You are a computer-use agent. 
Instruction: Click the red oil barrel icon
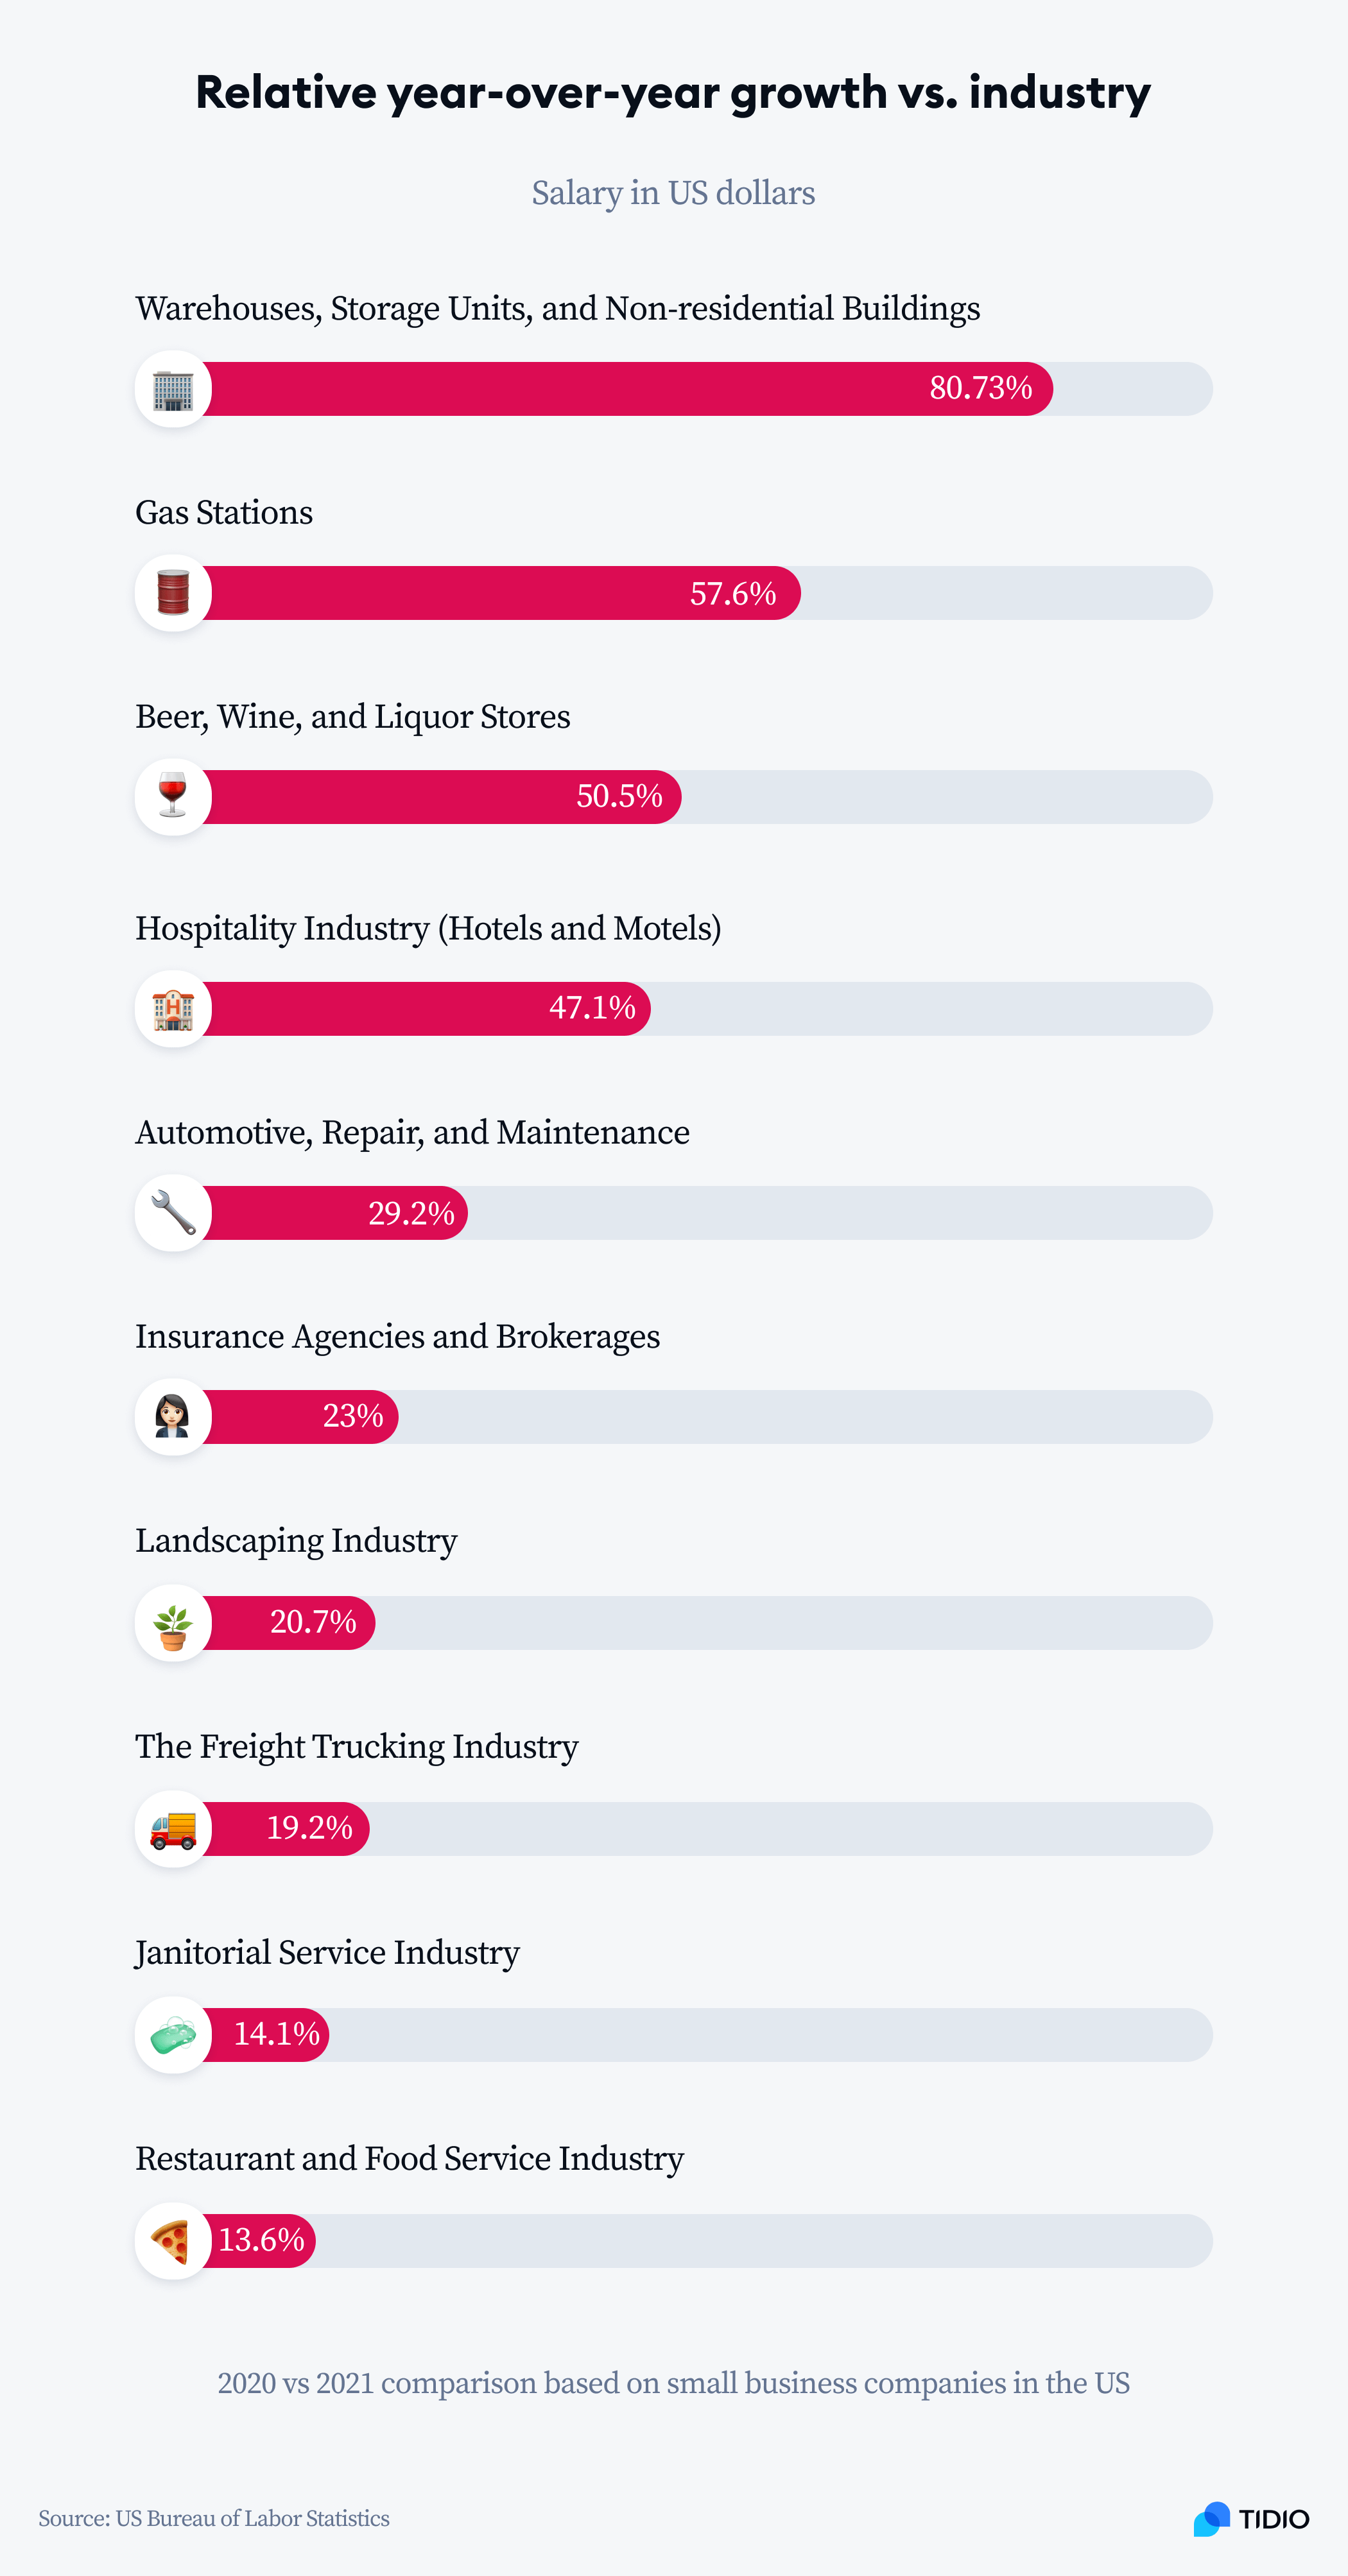(x=173, y=593)
